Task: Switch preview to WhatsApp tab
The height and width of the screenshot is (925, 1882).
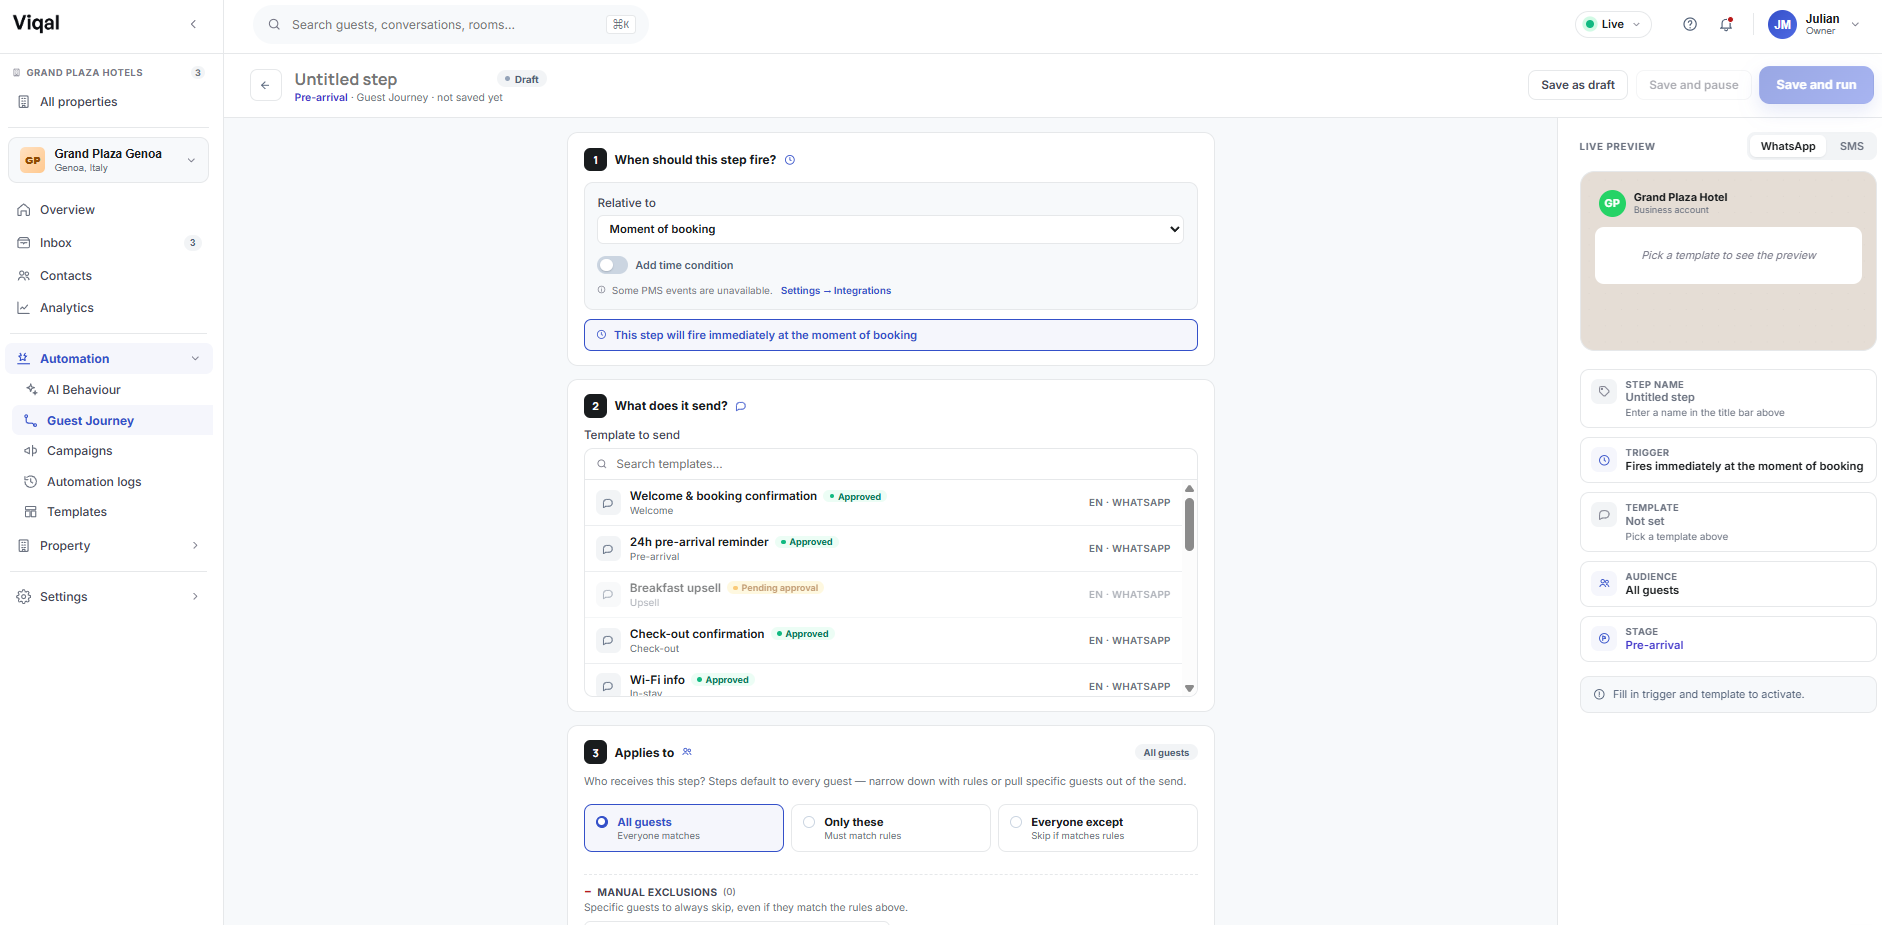Action: coord(1788,146)
